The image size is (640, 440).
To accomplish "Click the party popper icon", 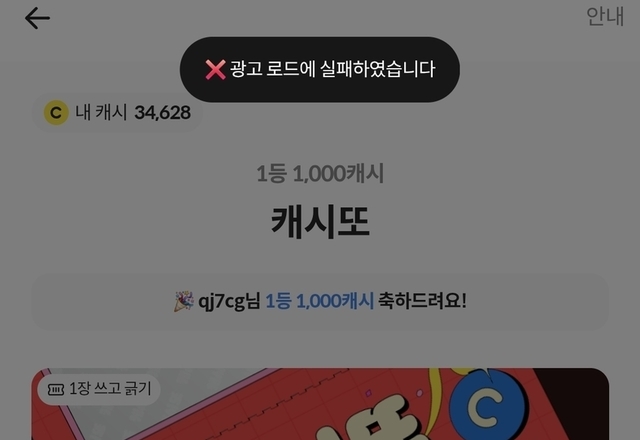I will (x=184, y=301).
